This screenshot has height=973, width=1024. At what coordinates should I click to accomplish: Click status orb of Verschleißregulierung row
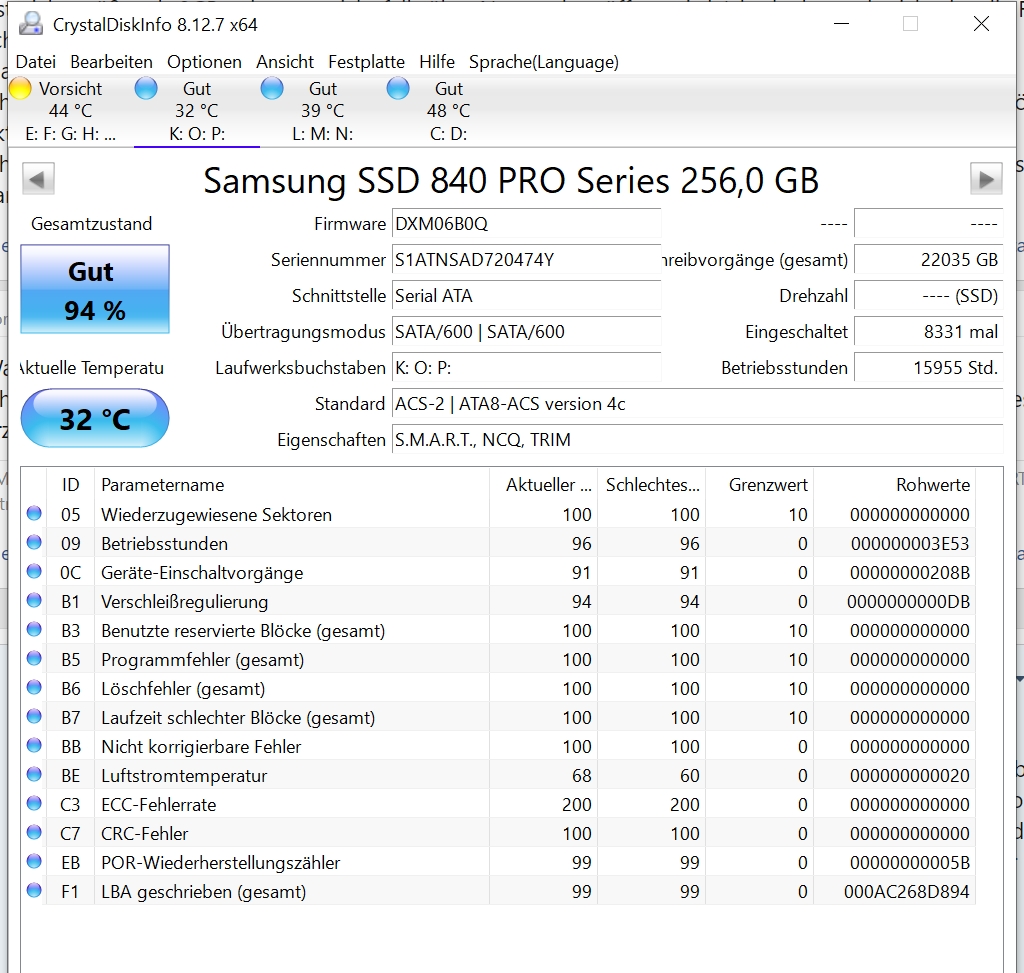click(x=34, y=601)
